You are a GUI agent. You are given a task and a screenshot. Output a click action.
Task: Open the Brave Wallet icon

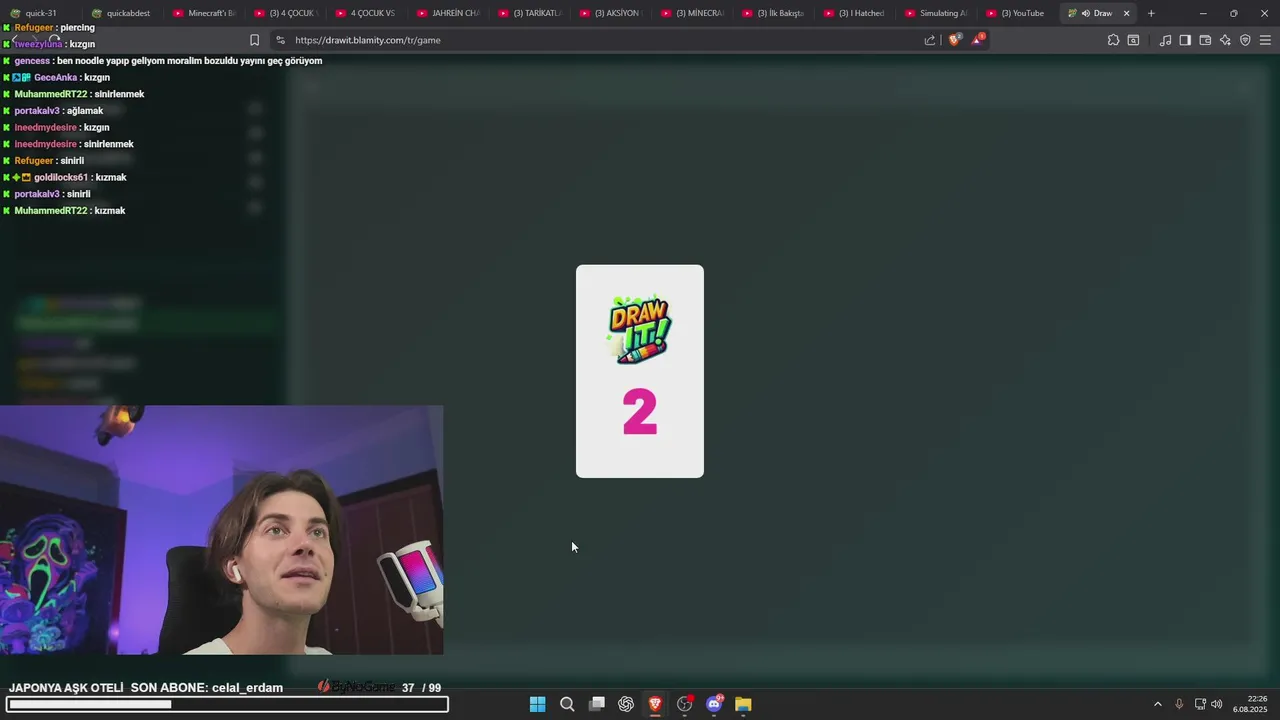pos(1205,40)
